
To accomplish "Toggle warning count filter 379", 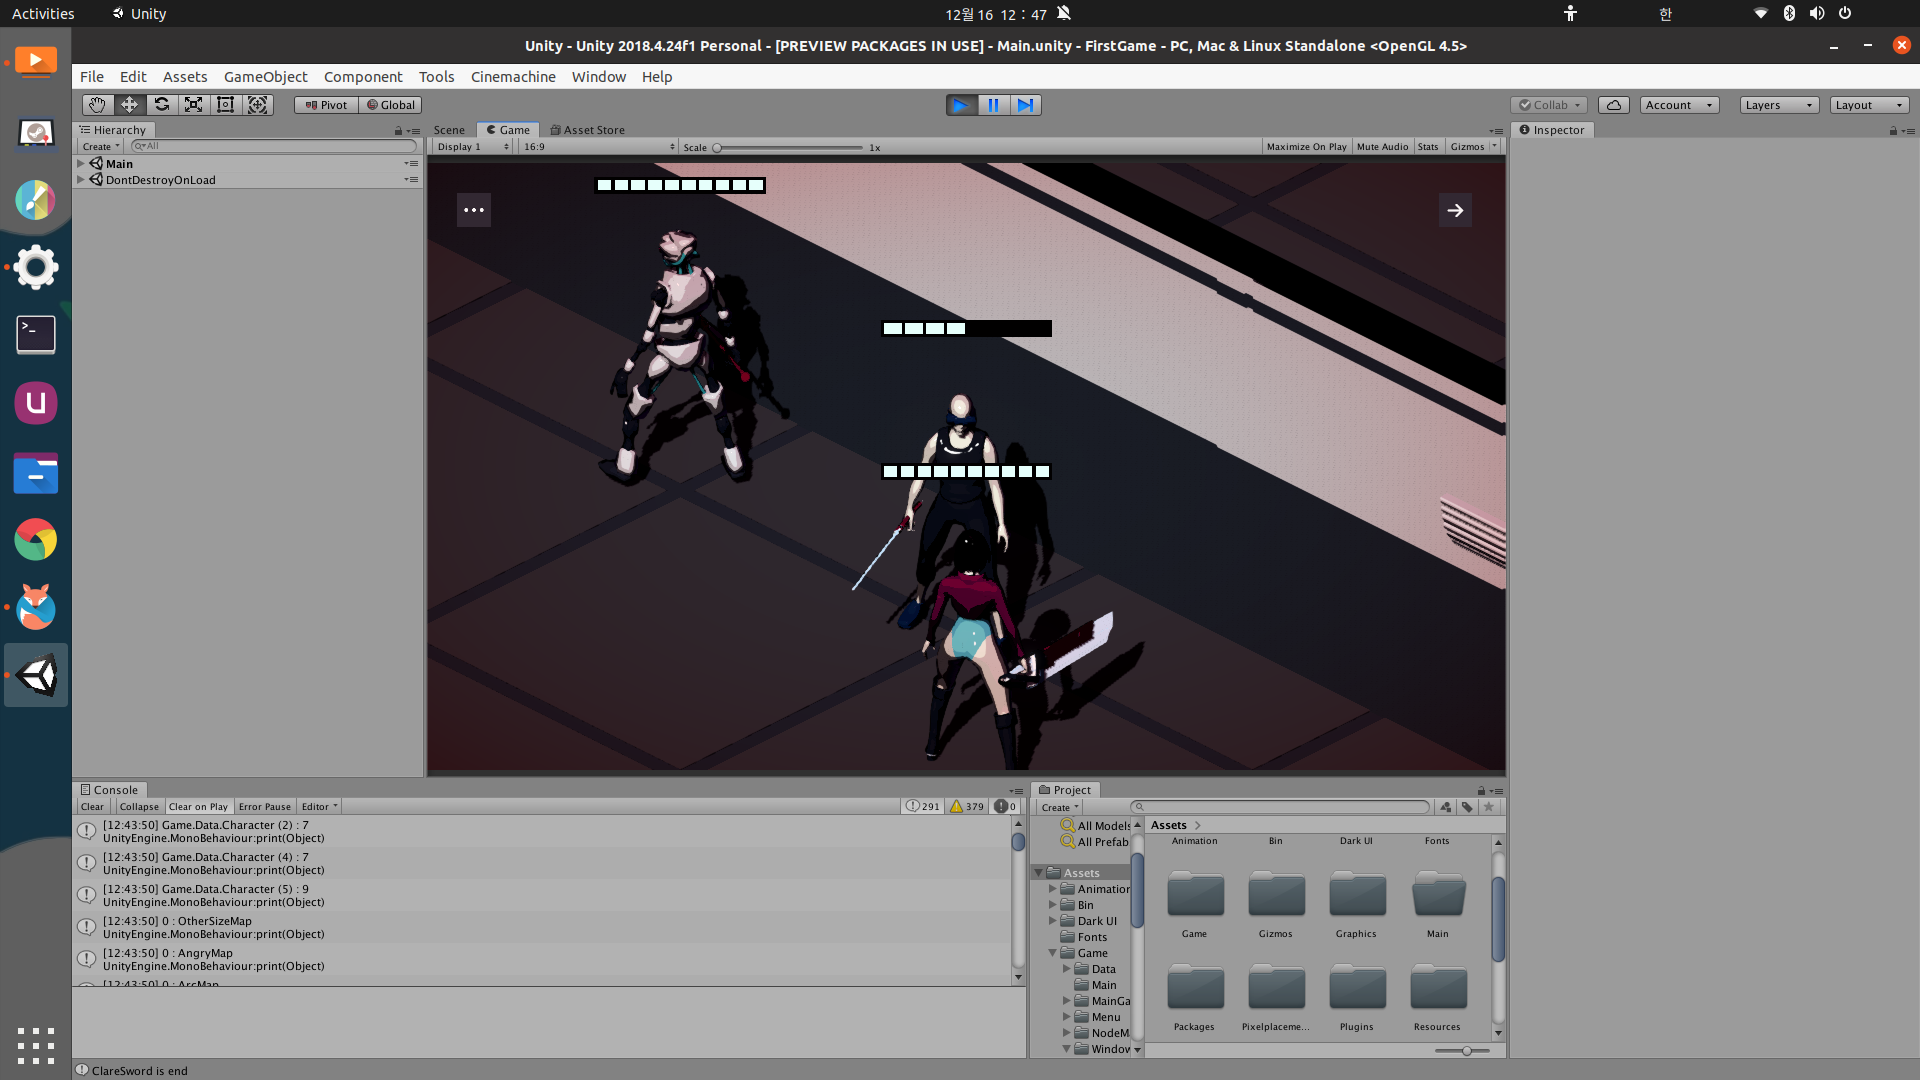I will (x=967, y=807).
